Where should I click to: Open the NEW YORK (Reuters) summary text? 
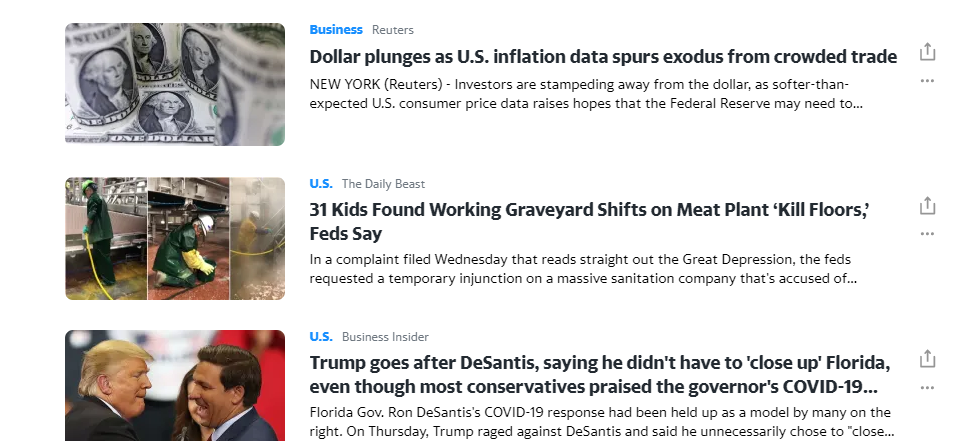pos(586,94)
